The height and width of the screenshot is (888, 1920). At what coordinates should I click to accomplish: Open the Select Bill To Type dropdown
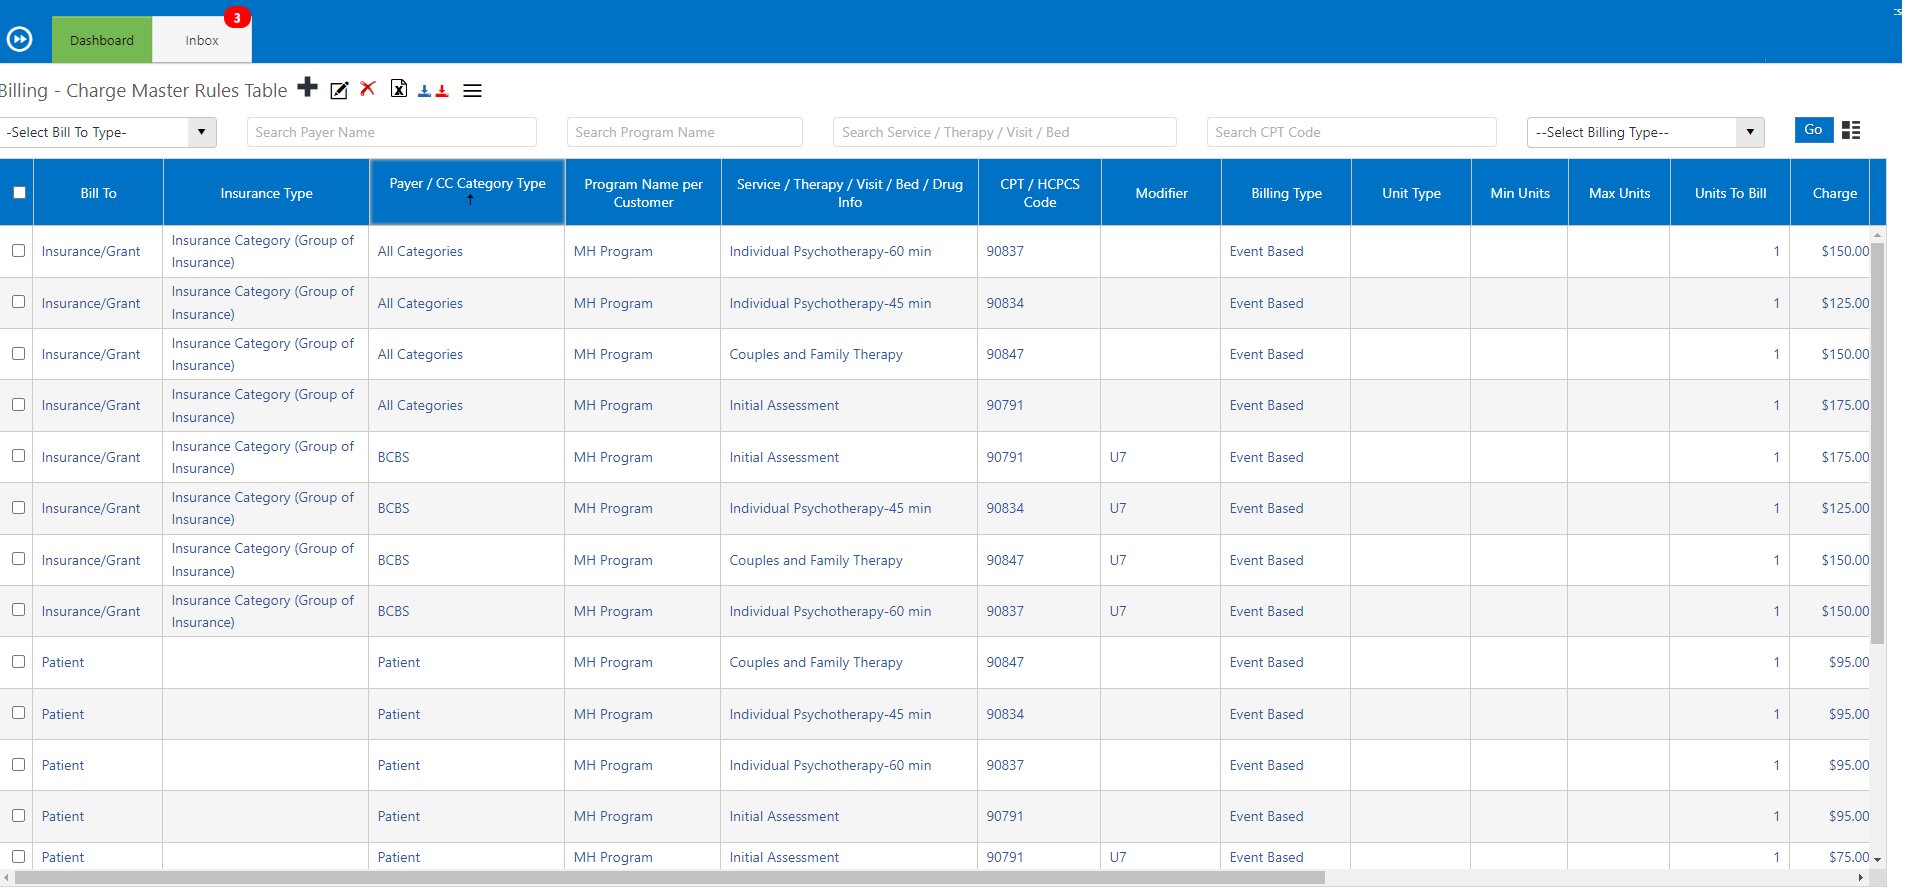(108, 132)
